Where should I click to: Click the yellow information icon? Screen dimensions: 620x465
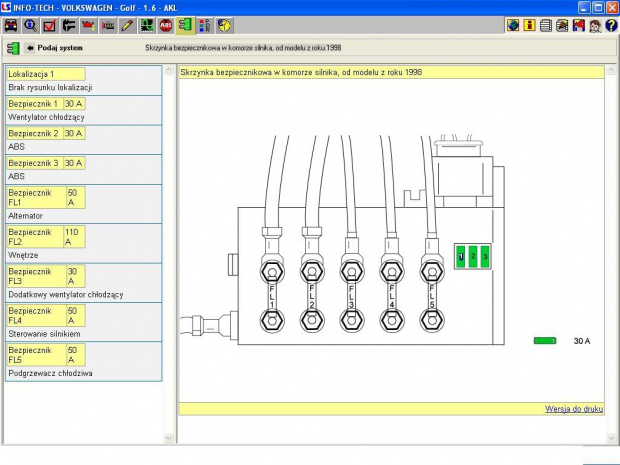[529, 26]
